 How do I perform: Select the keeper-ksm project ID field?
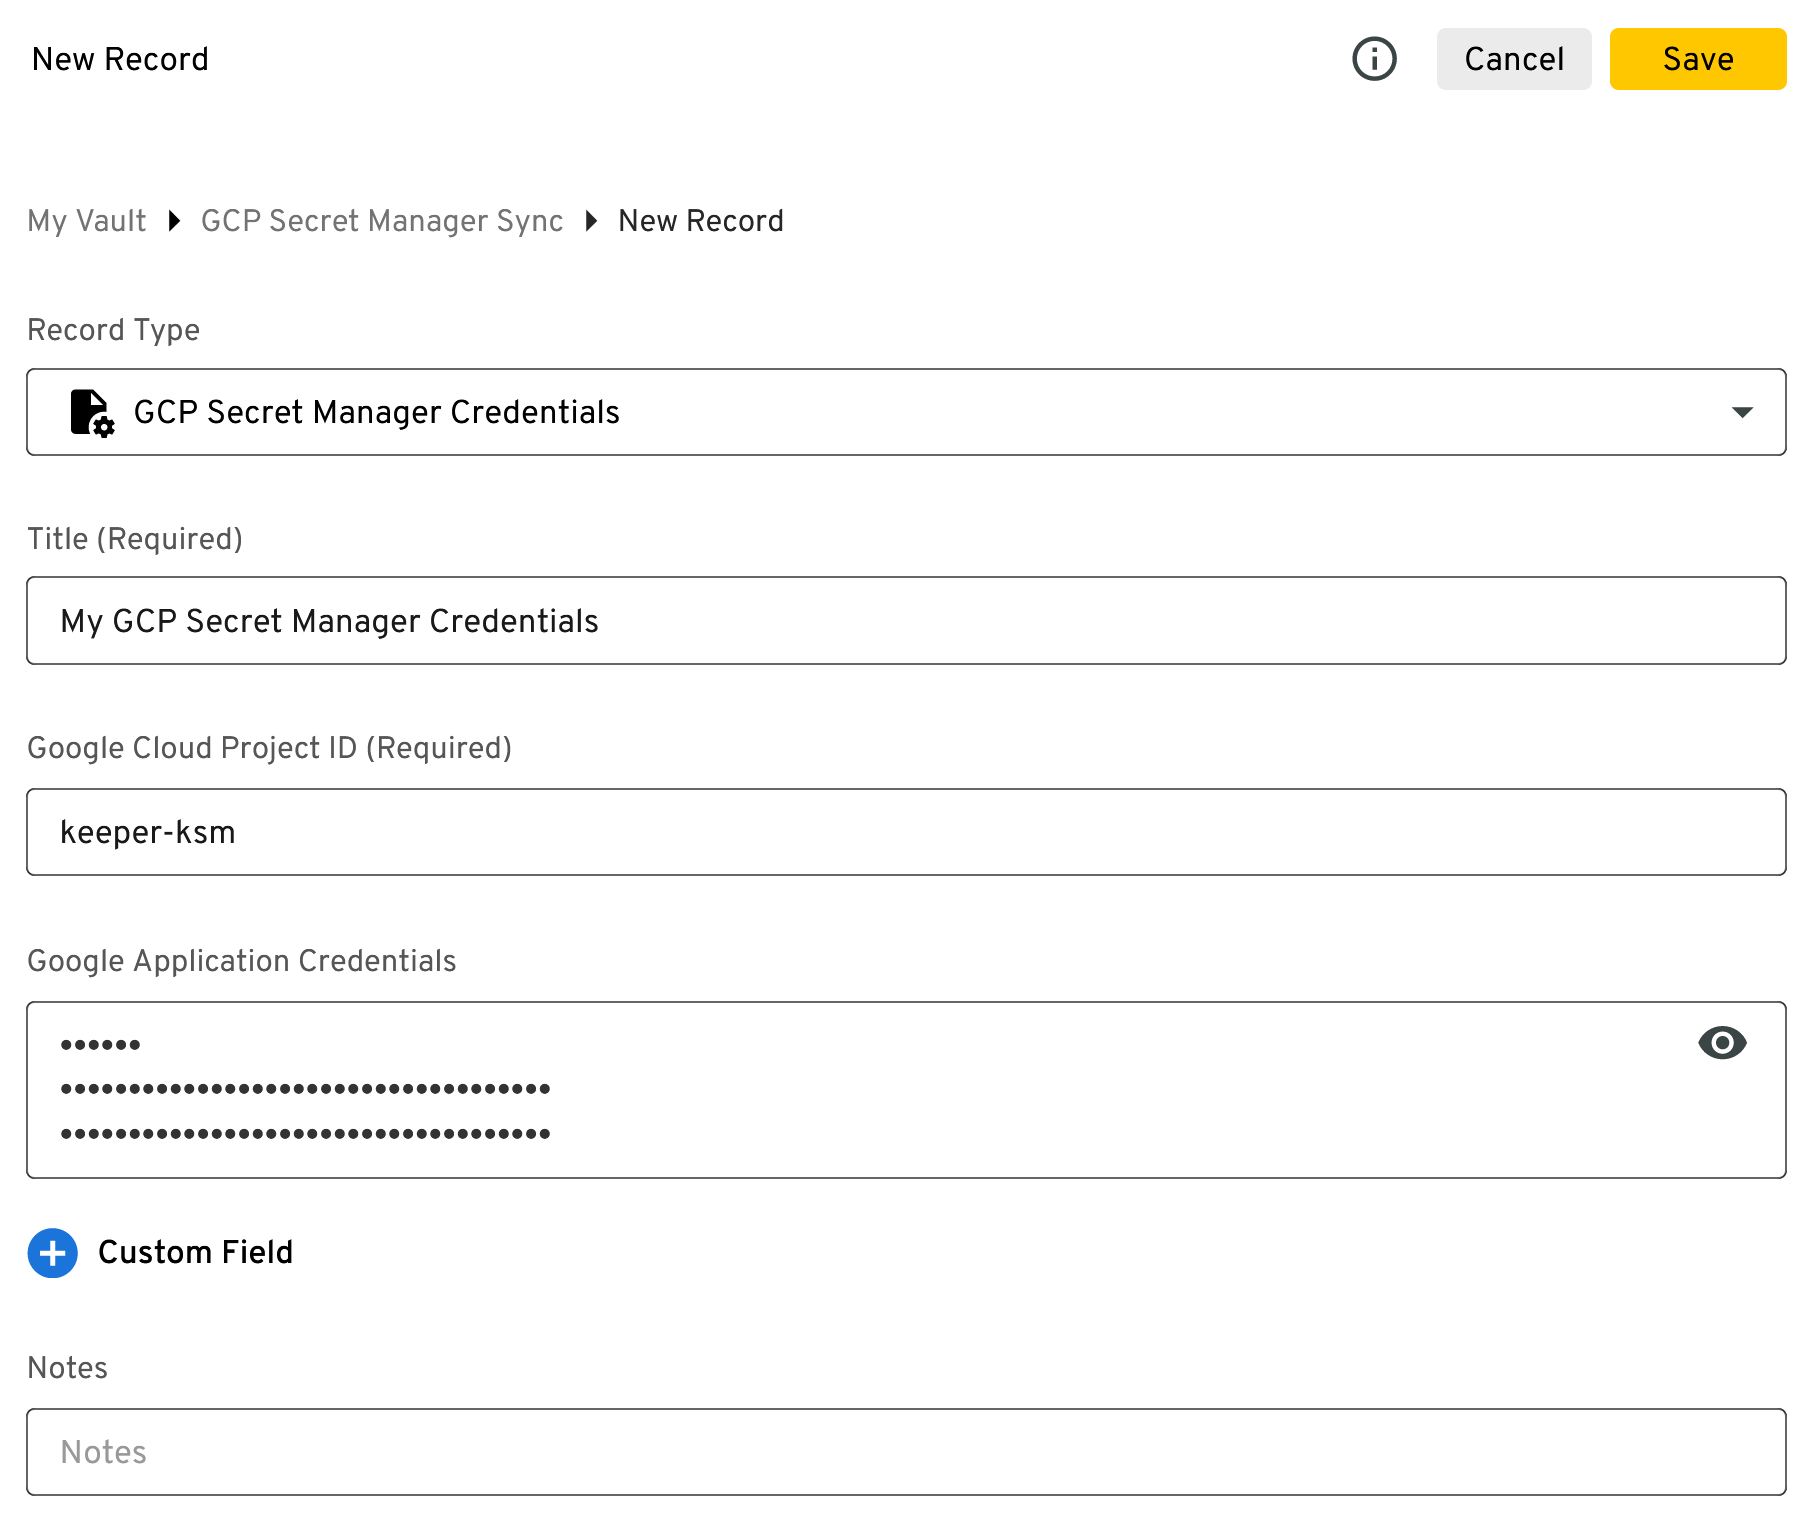pos(905,831)
